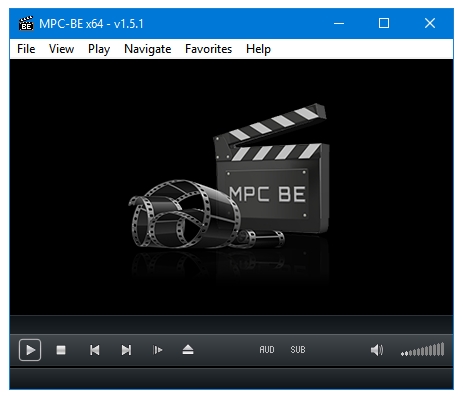Click the MPC-BE icon in the title bar
The height and width of the screenshot is (404, 463).
26,23
